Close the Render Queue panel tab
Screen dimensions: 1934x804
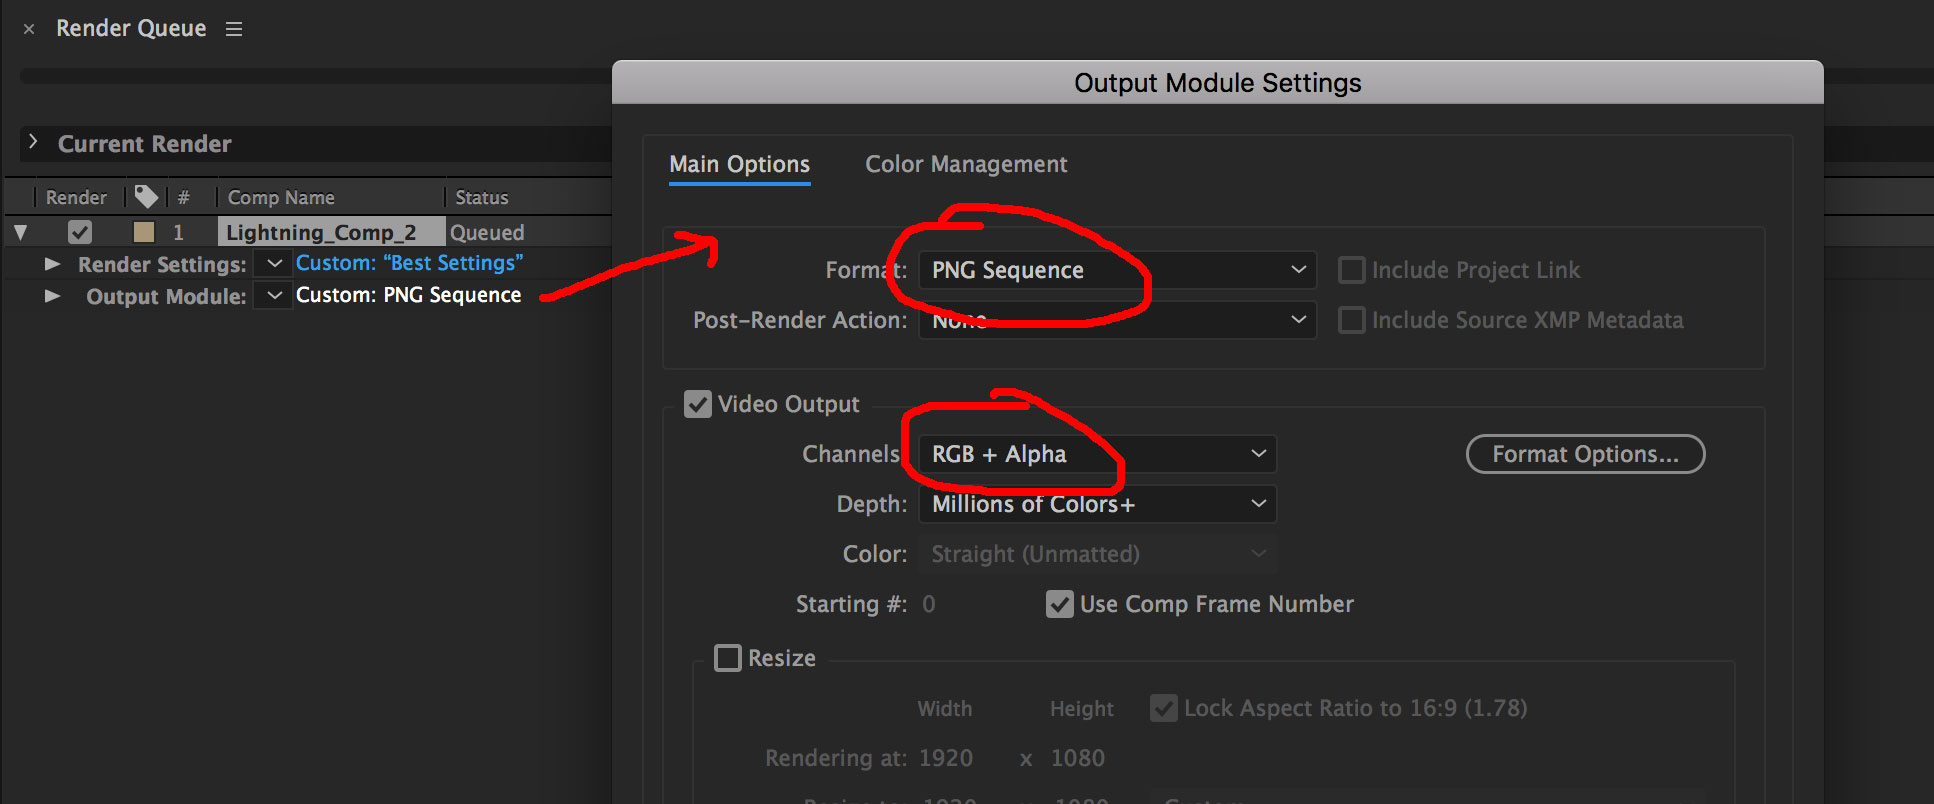point(29,29)
